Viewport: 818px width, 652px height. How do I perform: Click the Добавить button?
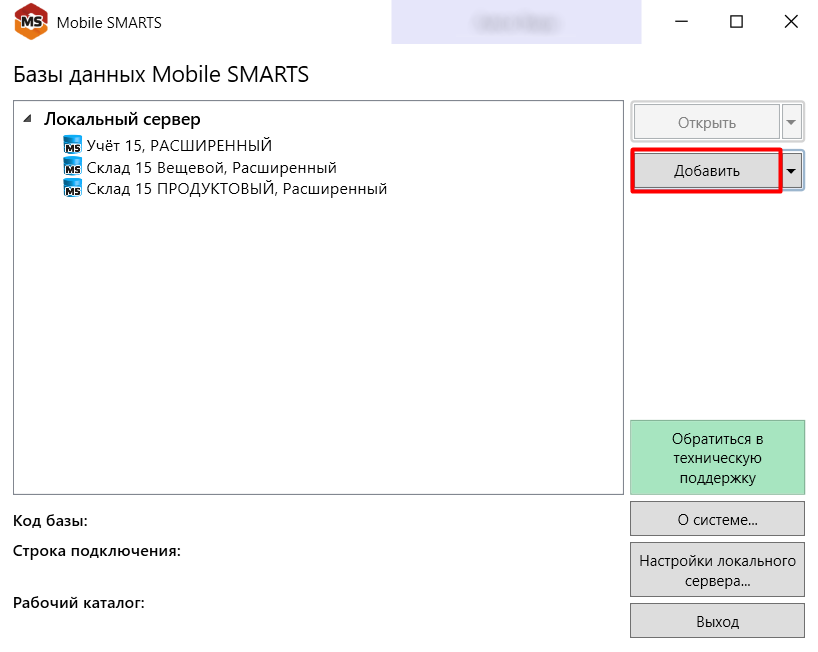pyautogui.click(x=706, y=171)
